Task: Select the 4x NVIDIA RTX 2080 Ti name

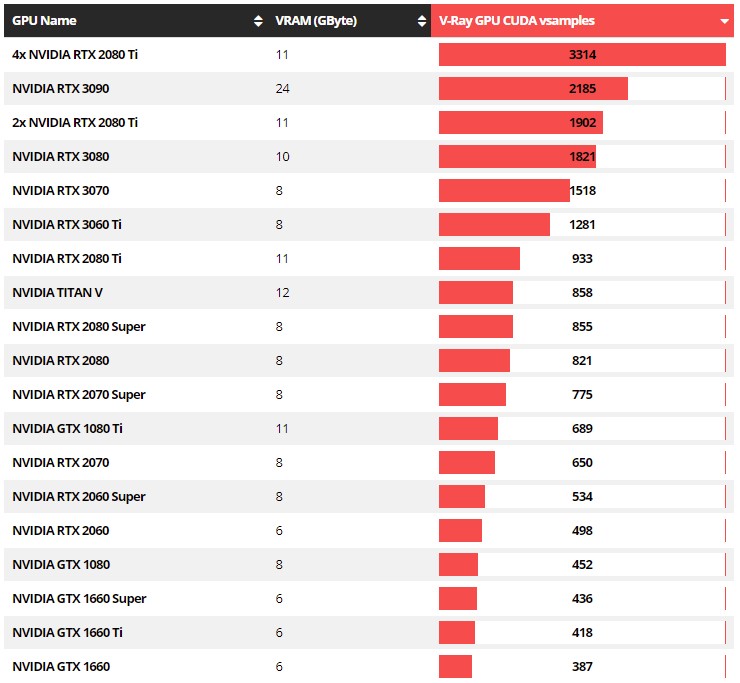Action: [75, 54]
